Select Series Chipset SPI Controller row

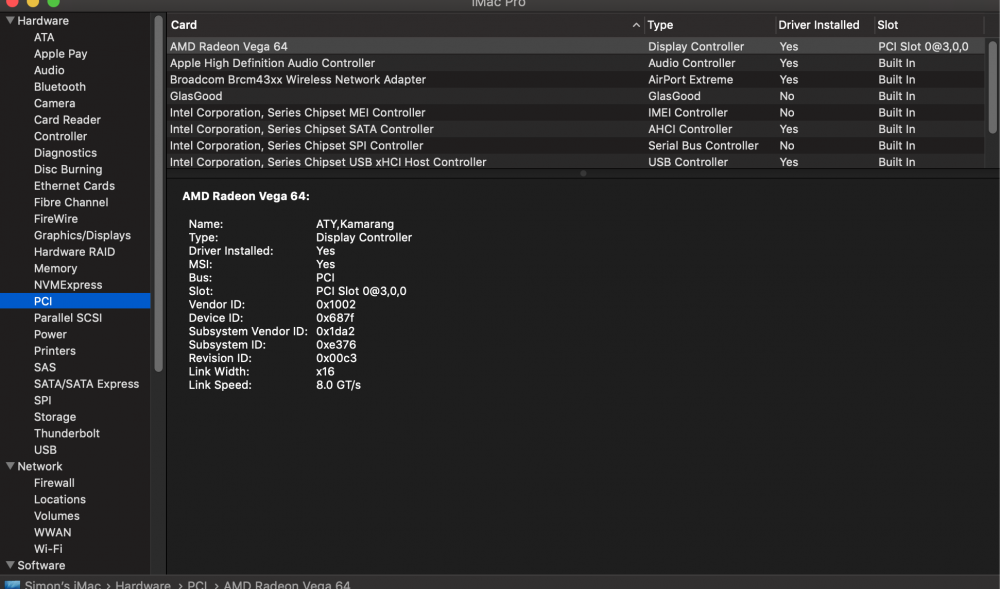[576, 145]
